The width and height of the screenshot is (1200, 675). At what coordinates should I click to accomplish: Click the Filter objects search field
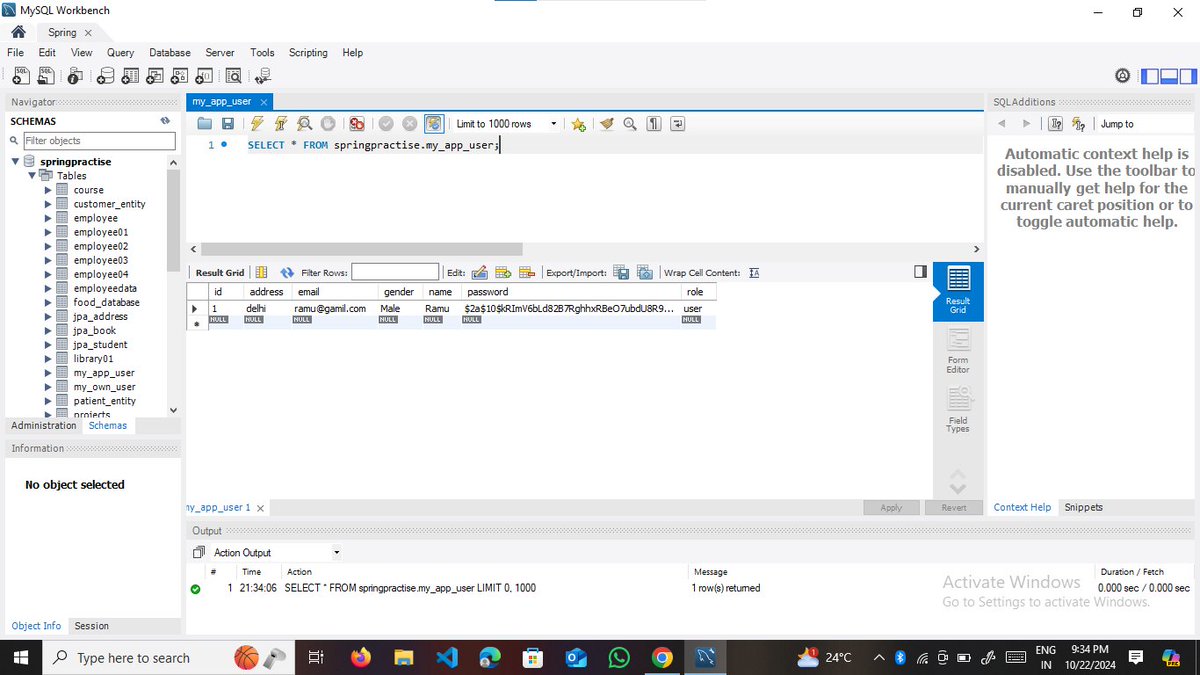point(97,141)
